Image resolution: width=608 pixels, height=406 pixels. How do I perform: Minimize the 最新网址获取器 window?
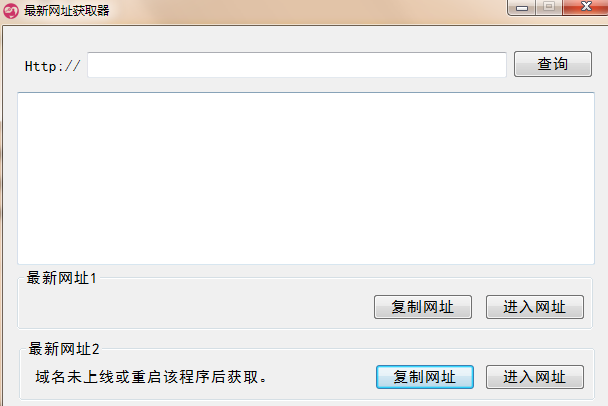pos(522,7)
